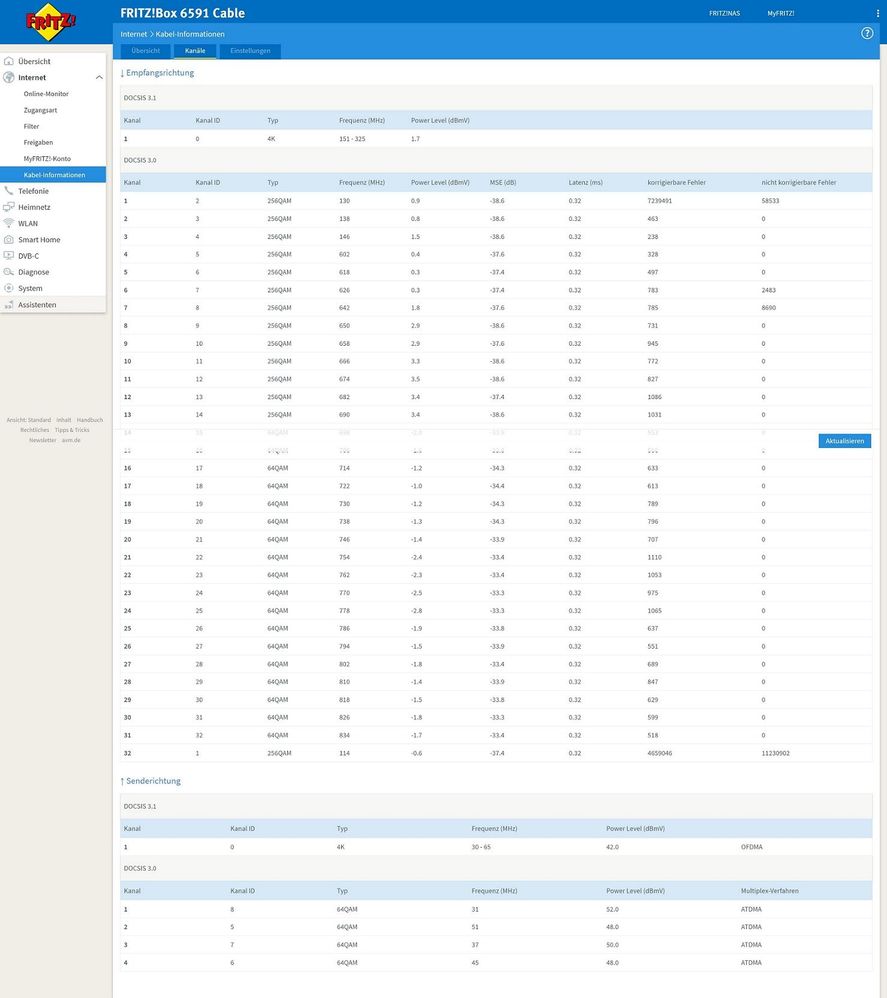Viewport: 887px width, 998px height.
Task: Click the upstream frequency 30 - 65
Action: (481, 847)
